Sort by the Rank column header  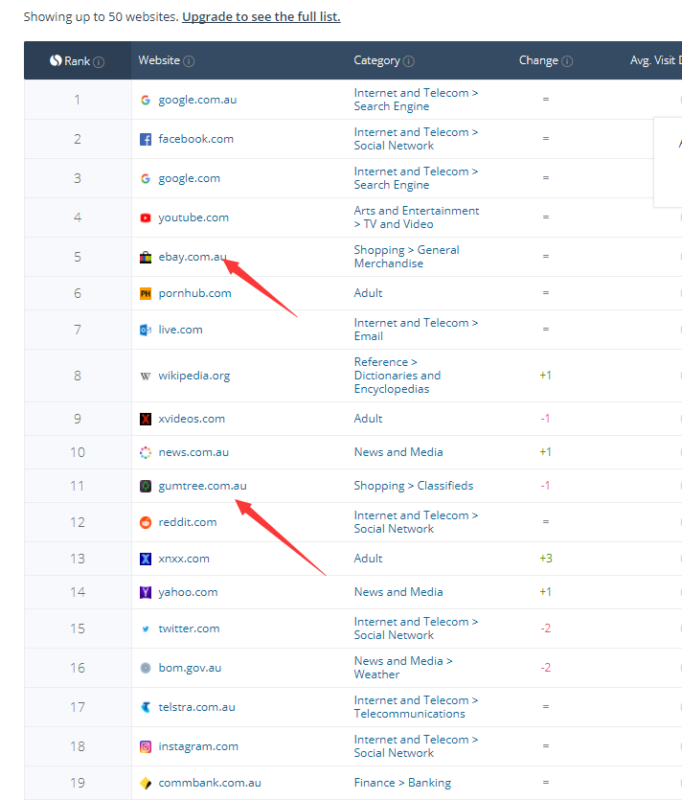(x=77, y=61)
